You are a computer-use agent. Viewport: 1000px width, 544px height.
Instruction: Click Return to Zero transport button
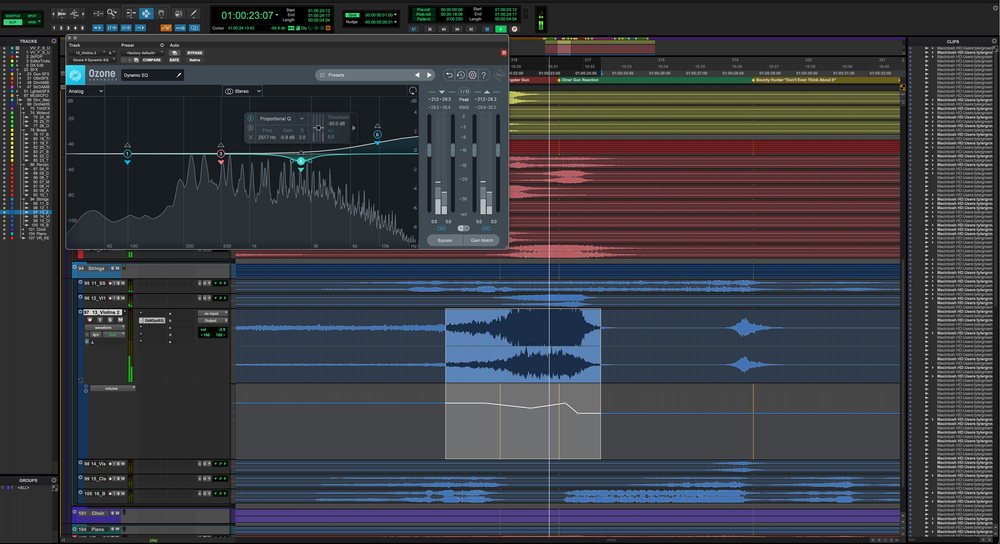pyautogui.click(x=430, y=29)
